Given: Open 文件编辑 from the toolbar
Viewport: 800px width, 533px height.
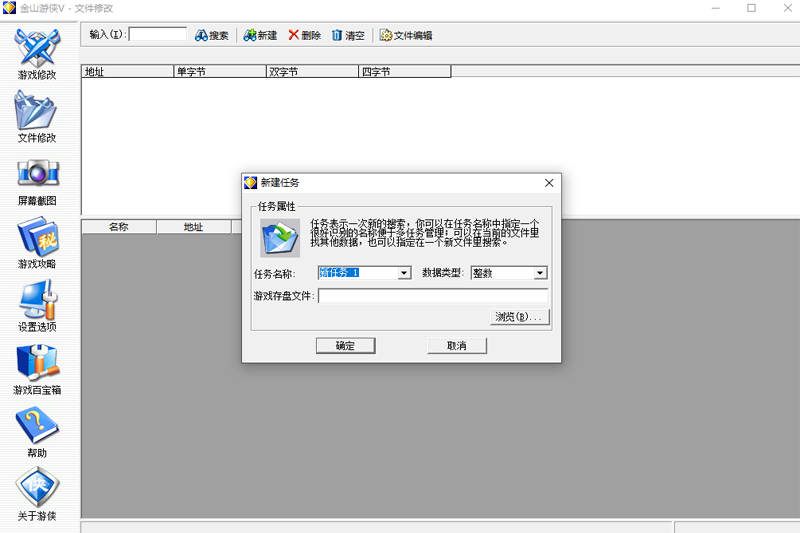Looking at the screenshot, I should click(406, 35).
